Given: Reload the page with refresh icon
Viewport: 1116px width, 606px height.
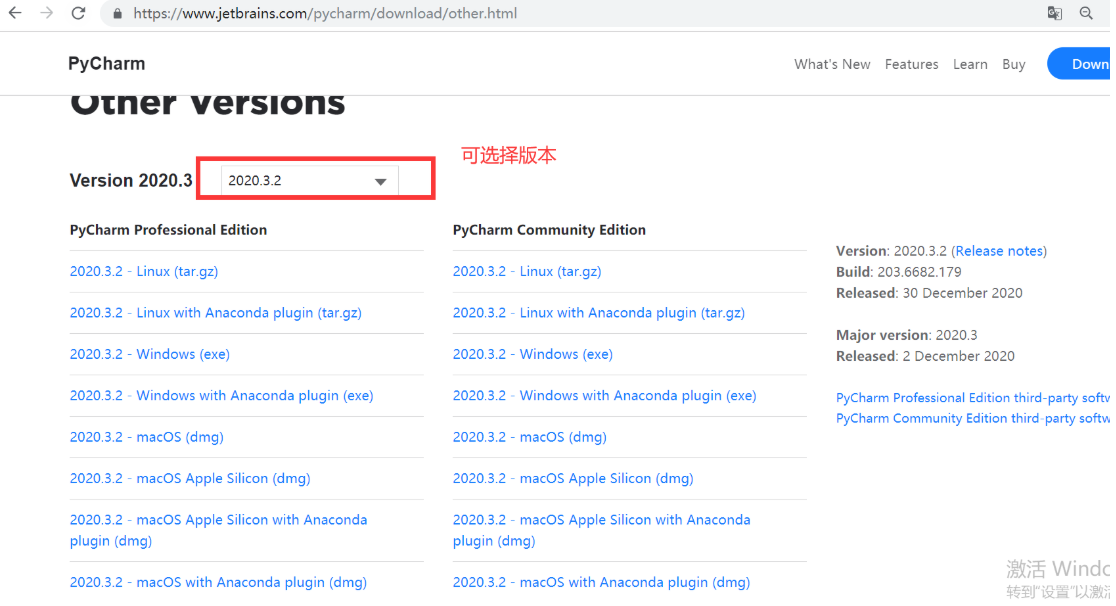Looking at the screenshot, I should (79, 13).
